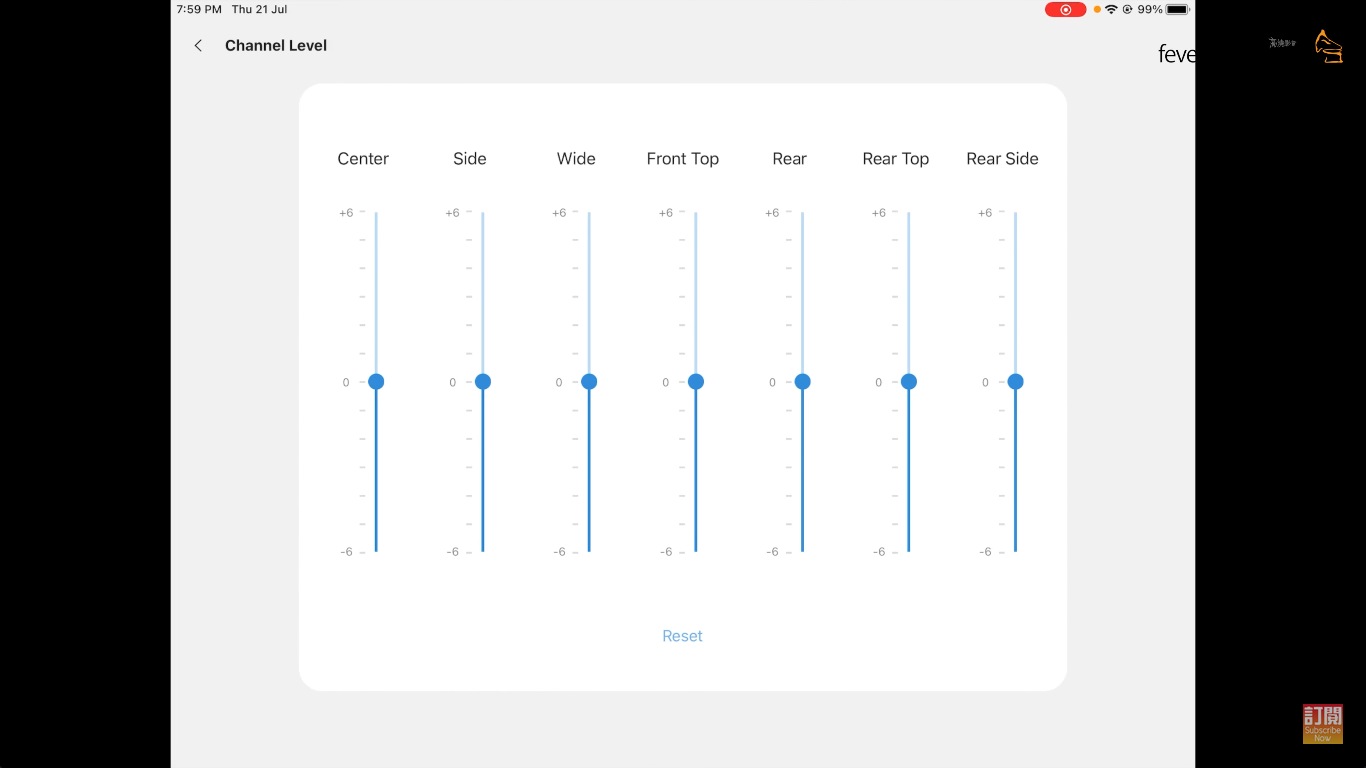Tap the 7:59 PM clock
1366x768 pixels.
199,9
